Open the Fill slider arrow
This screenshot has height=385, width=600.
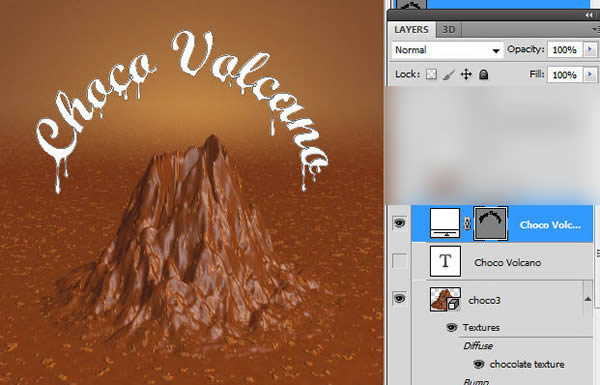590,74
